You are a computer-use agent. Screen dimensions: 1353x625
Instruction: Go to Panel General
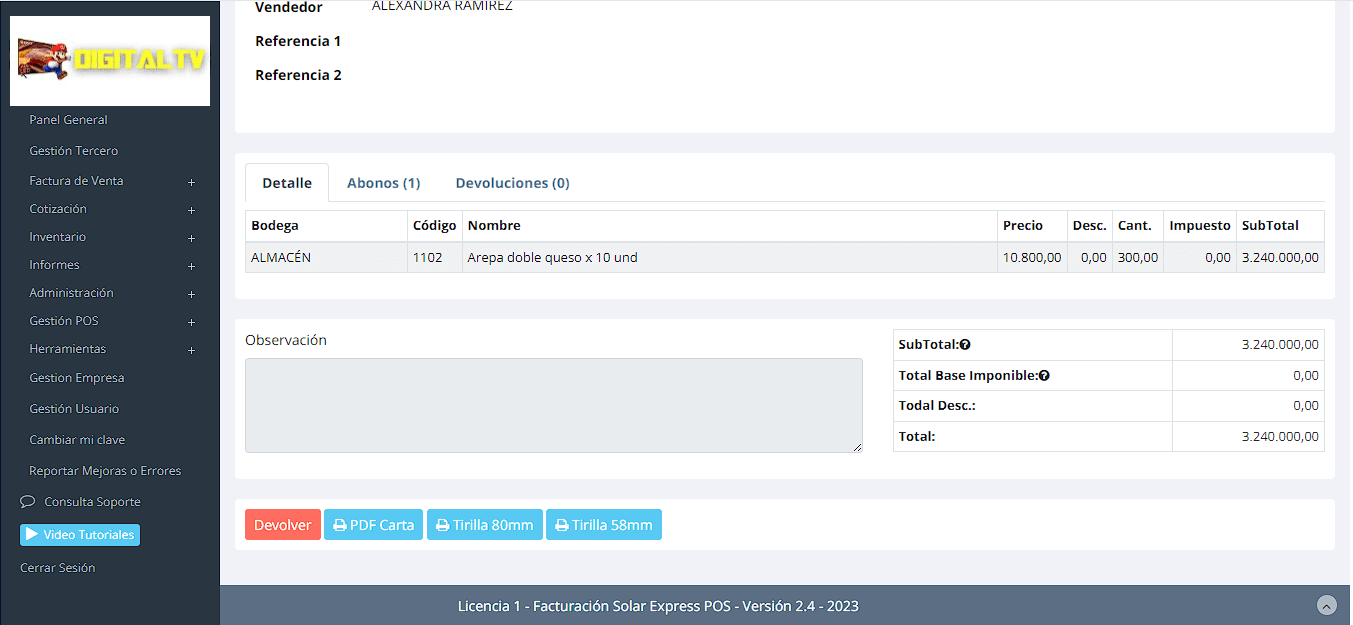click(x=68, y=120)
